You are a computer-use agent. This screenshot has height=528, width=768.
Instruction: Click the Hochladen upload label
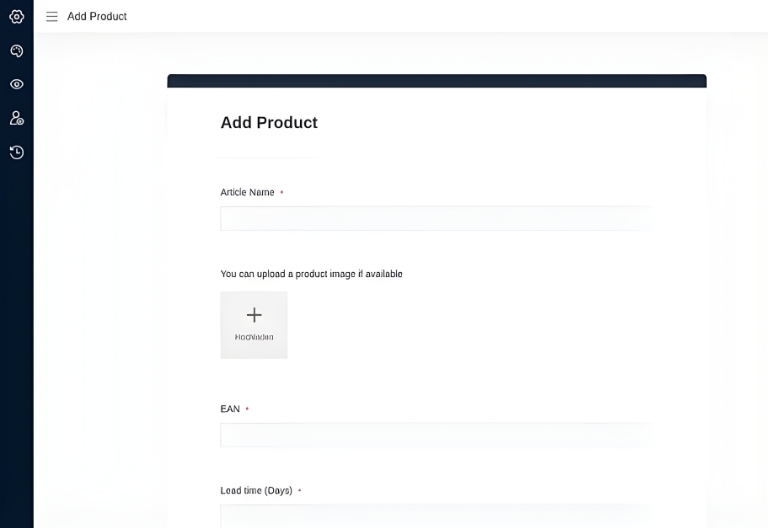[254, 337]
